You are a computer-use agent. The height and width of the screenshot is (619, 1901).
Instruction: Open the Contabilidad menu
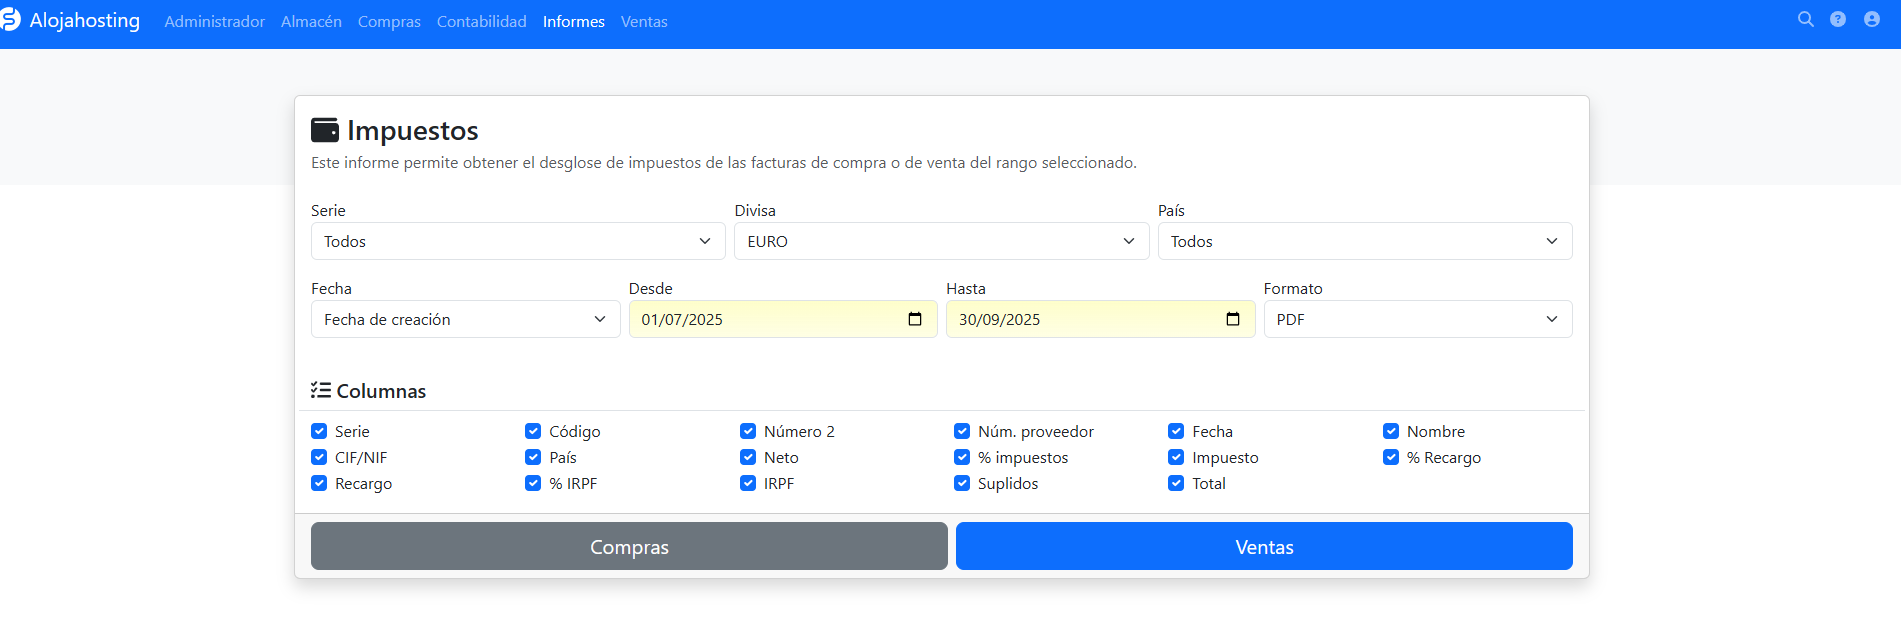(x=481, y=21)
